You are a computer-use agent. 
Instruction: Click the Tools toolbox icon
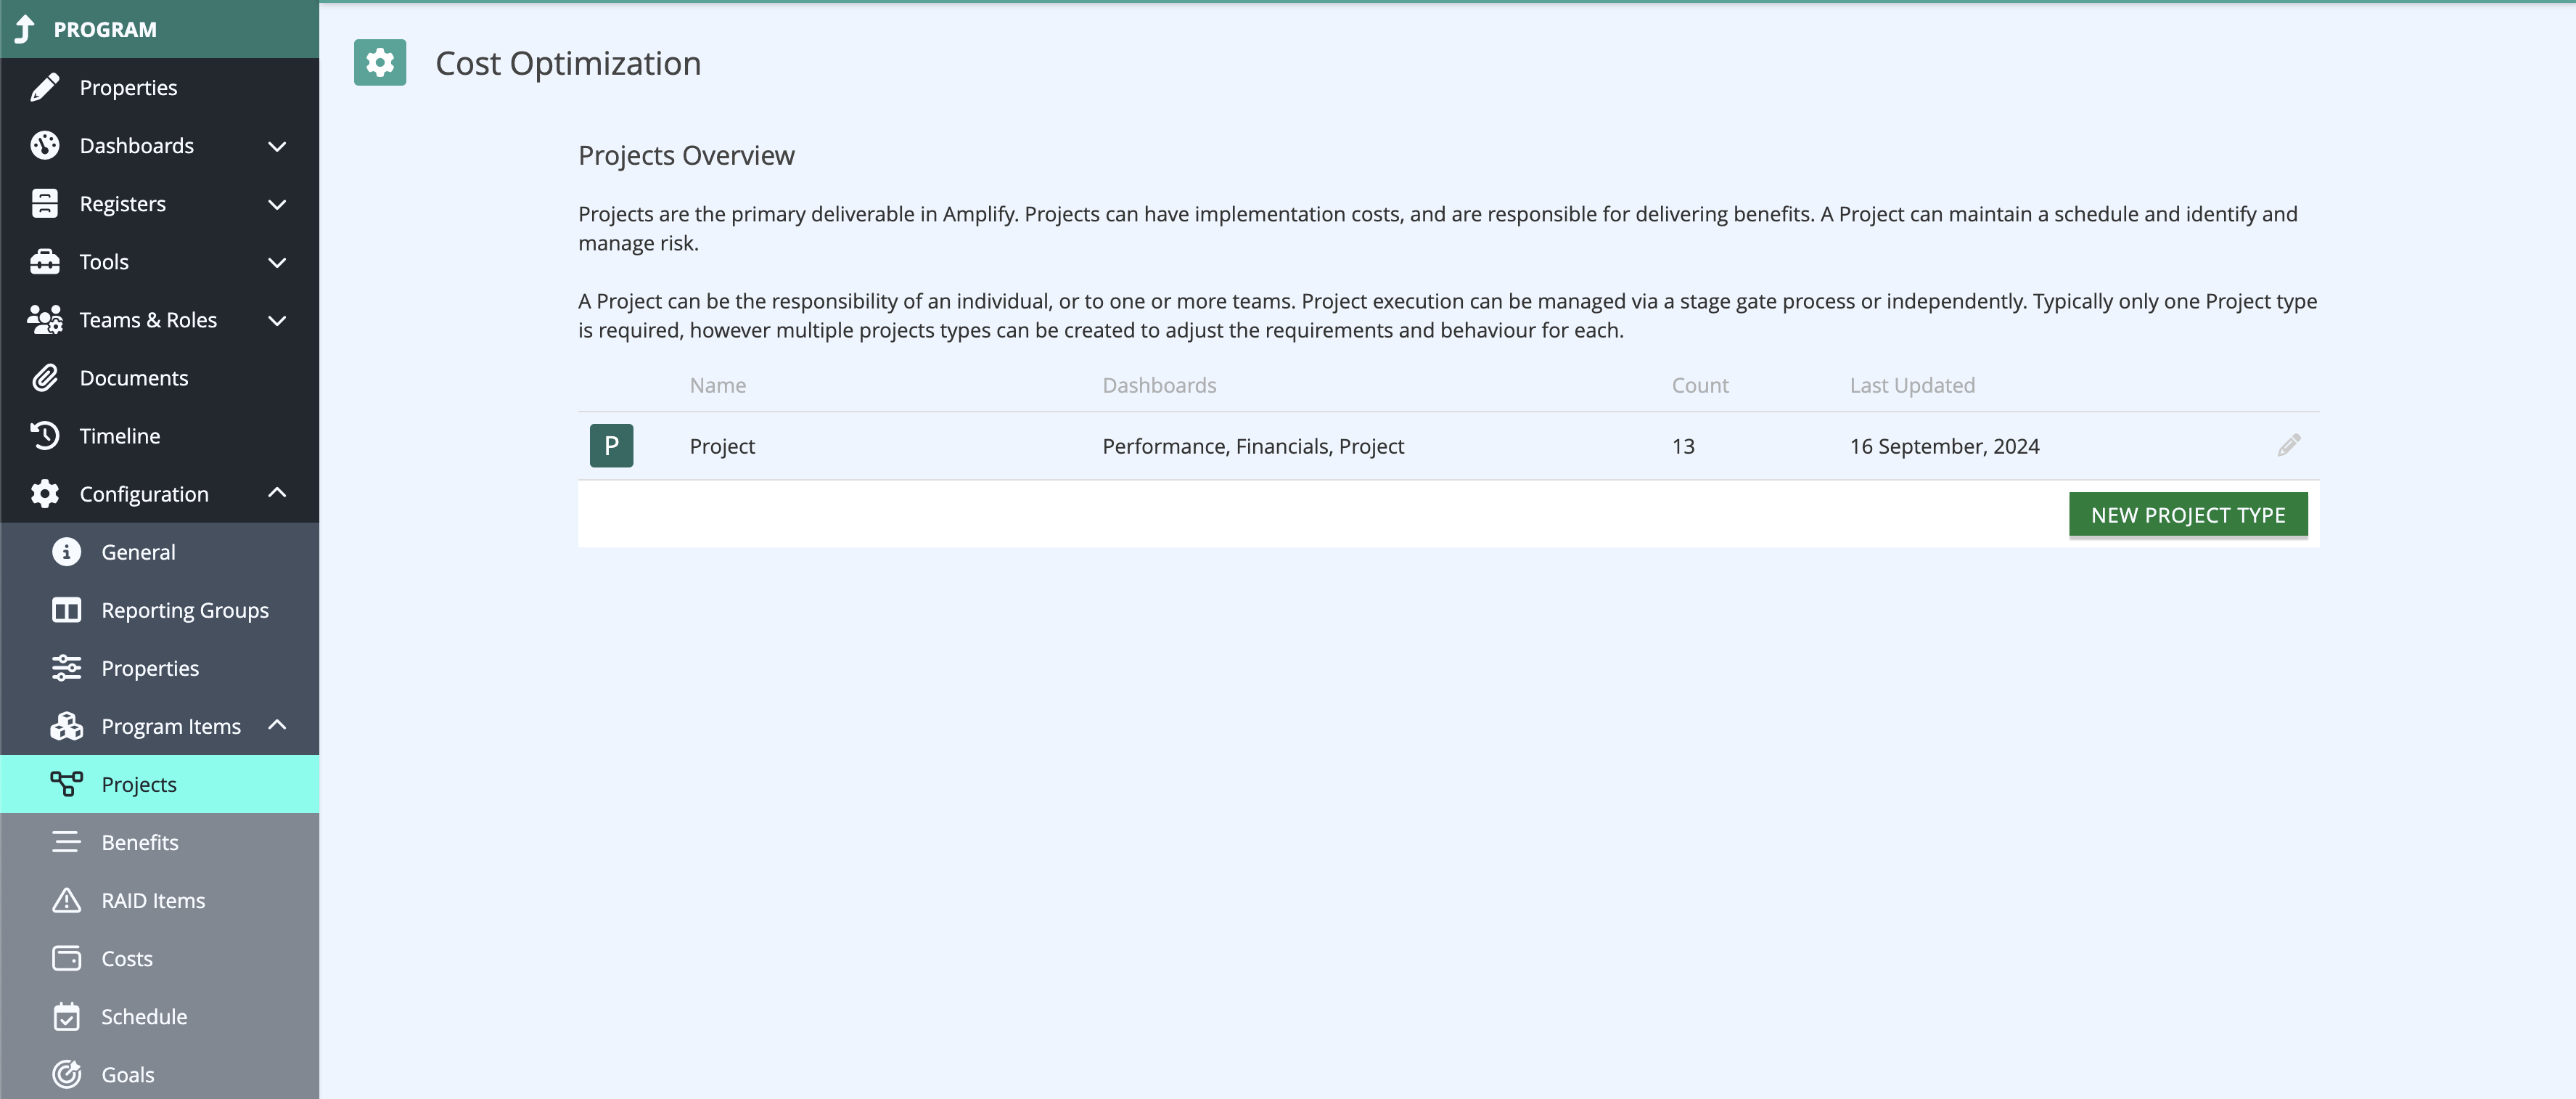tap(44, 262)
